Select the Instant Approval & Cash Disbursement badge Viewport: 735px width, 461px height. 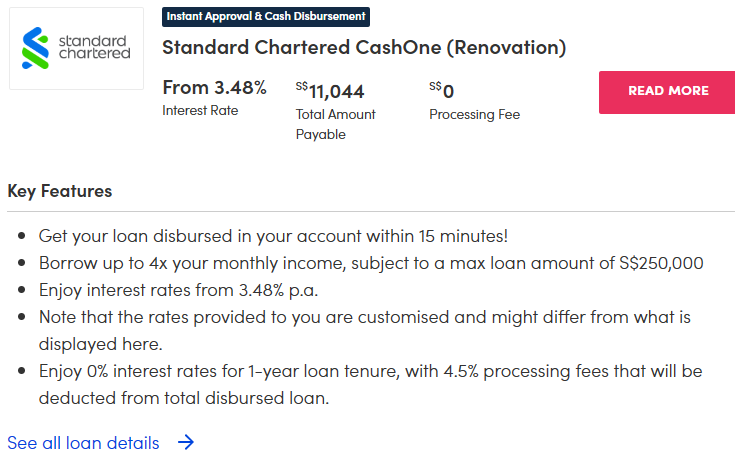(x=266, y=17)
